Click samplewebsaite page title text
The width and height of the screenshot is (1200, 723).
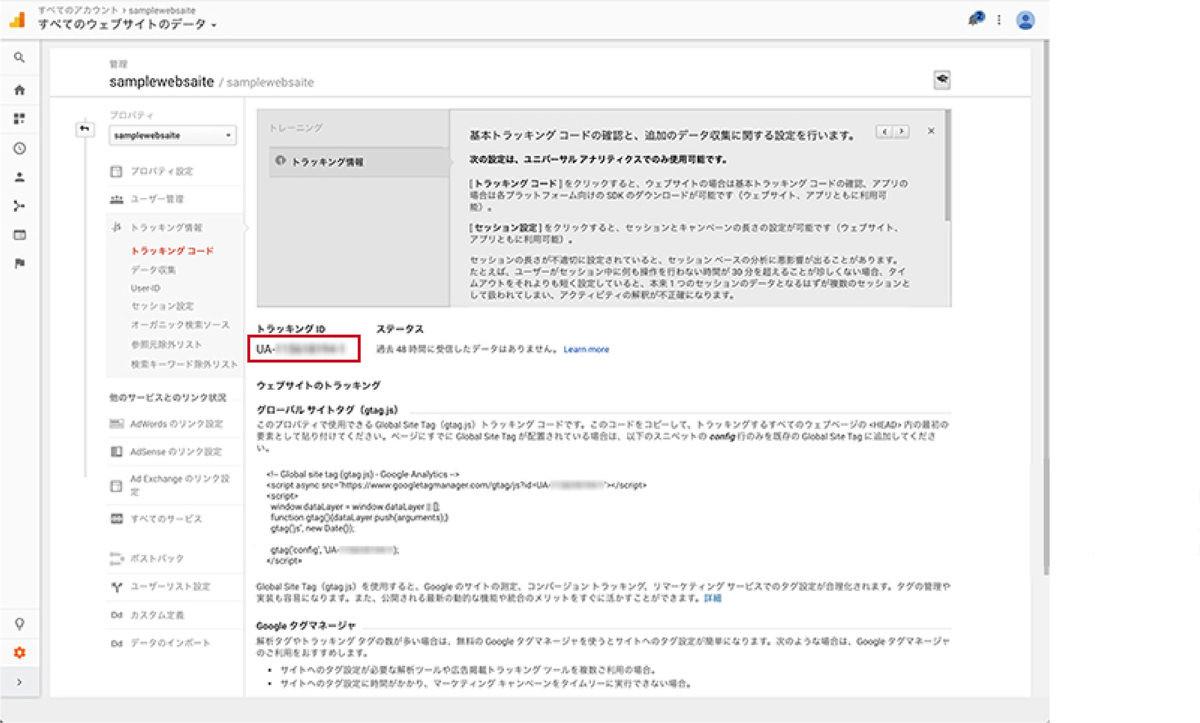162,83
